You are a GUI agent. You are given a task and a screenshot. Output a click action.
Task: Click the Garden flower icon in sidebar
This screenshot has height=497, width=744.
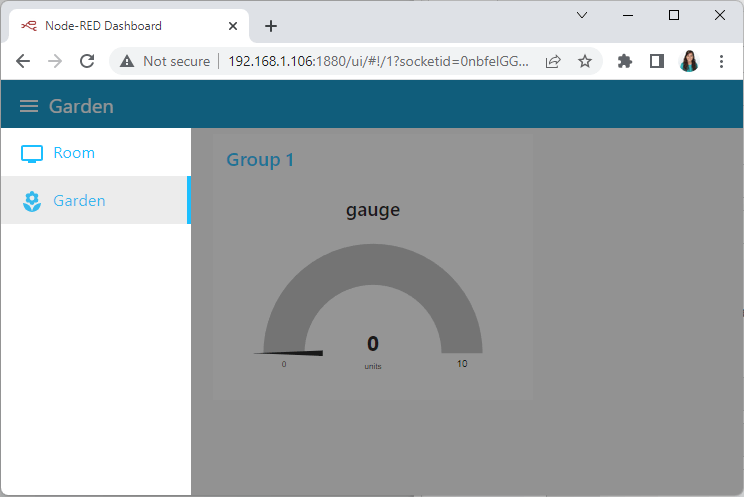tap(32, 202)
